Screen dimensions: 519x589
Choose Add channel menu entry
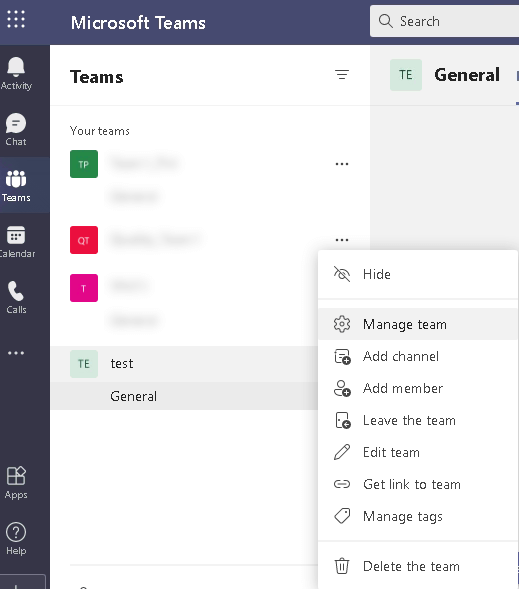click(x=418, y=356)
